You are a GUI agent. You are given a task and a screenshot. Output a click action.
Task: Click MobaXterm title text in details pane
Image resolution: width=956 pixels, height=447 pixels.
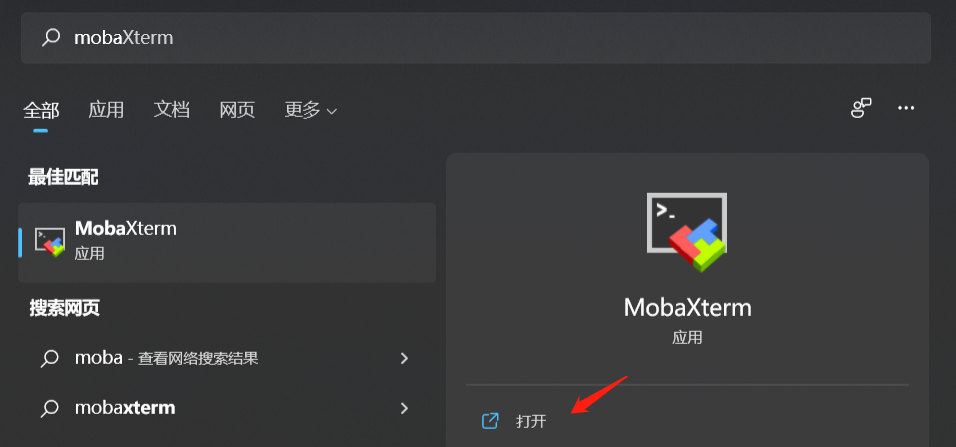click(x=687, y=307)
